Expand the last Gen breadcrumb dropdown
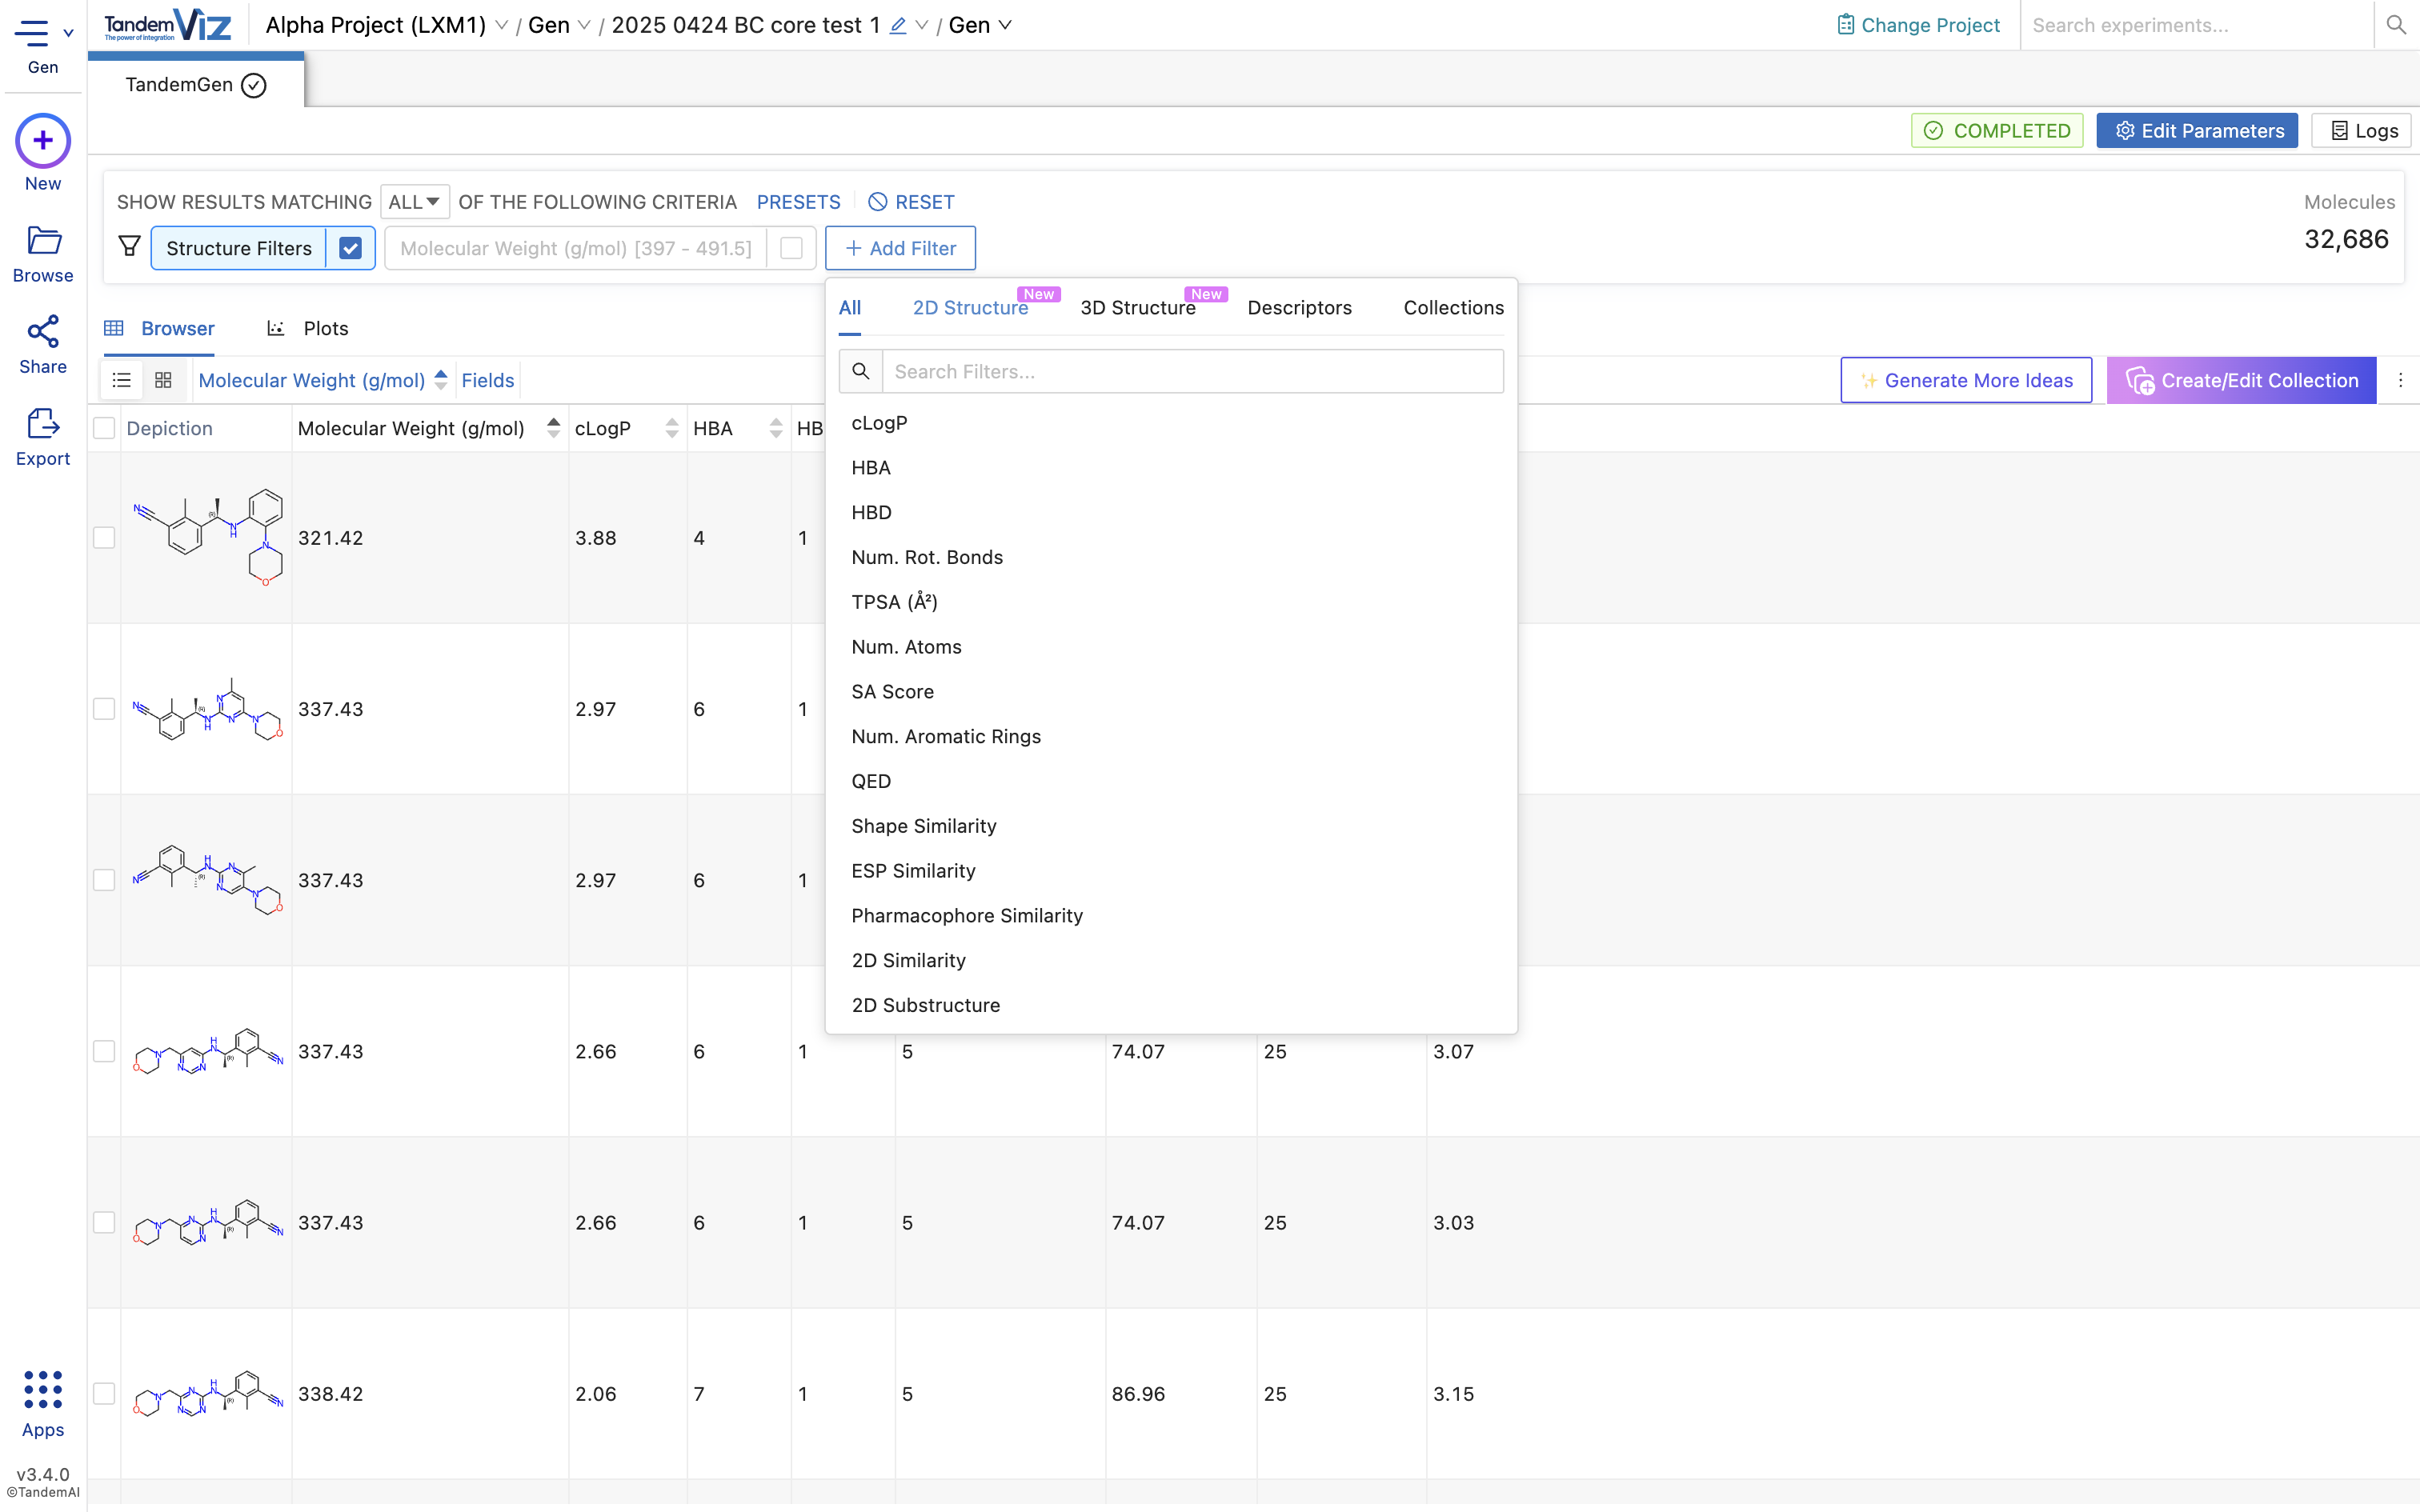The height and width of the screenshot is (1512, 2420). 1005,25
